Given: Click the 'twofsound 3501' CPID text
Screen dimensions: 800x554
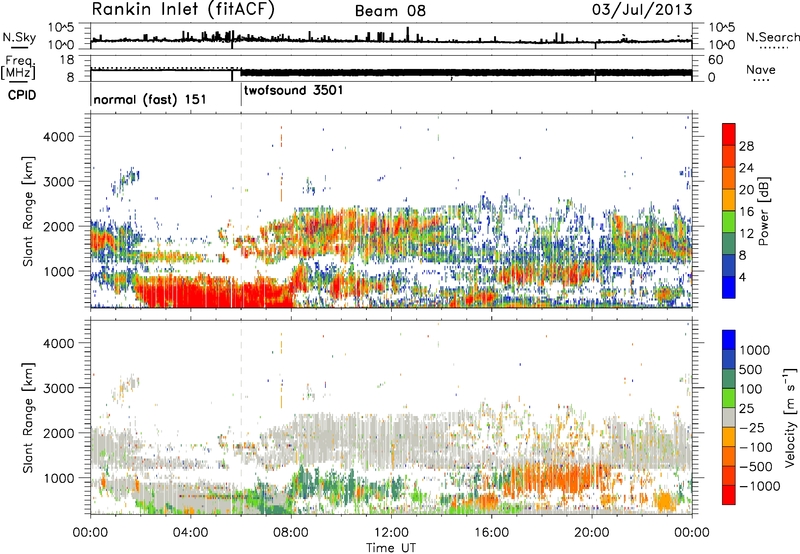Looking at the screenshot, I should [293, 91].
